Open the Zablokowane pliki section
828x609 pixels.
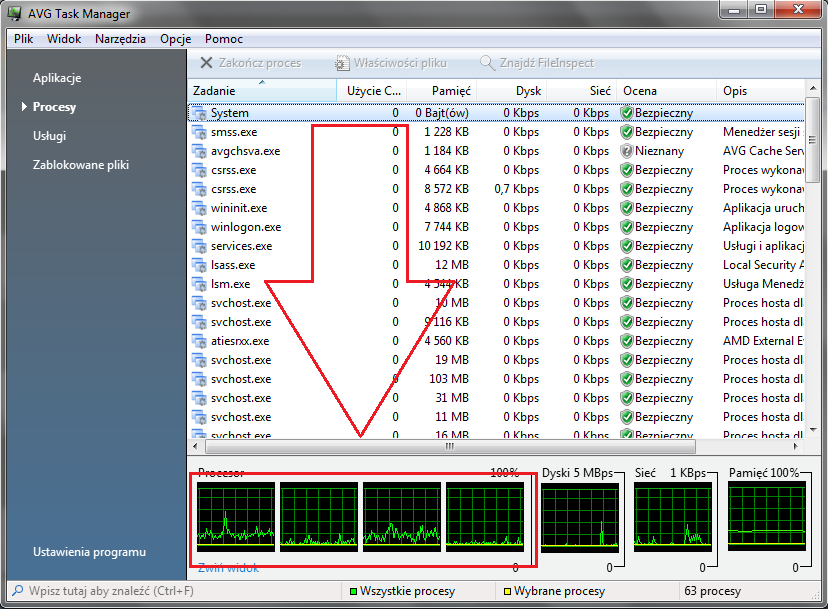click(x=81, y=165)
